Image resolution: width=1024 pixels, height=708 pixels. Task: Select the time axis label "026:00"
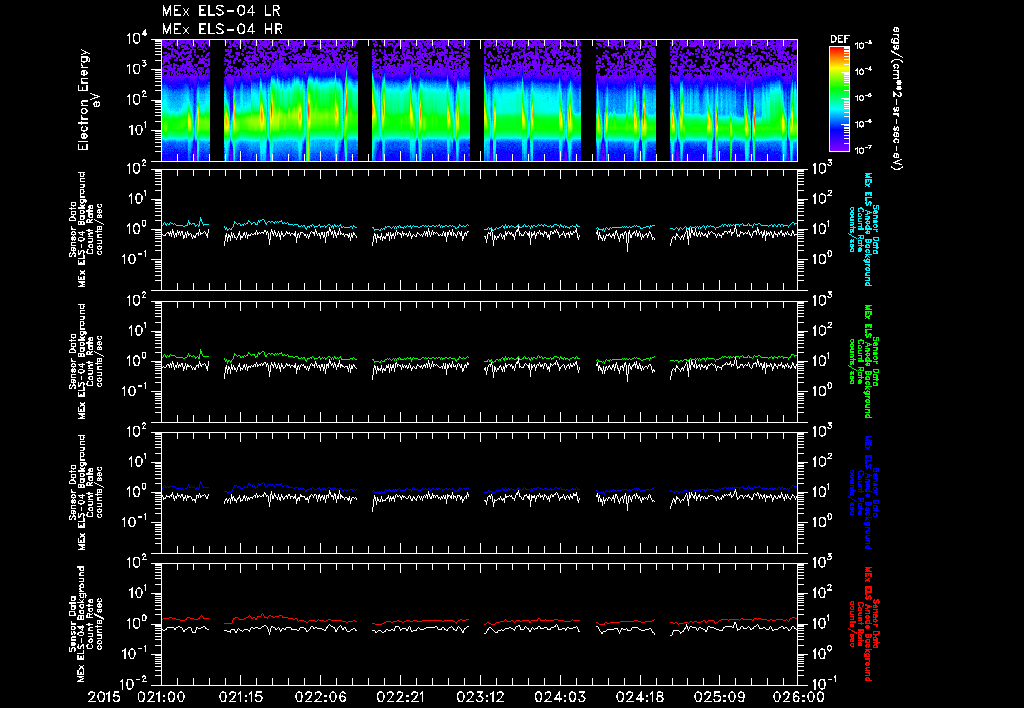pyautogui.click(x=800, y=697)
